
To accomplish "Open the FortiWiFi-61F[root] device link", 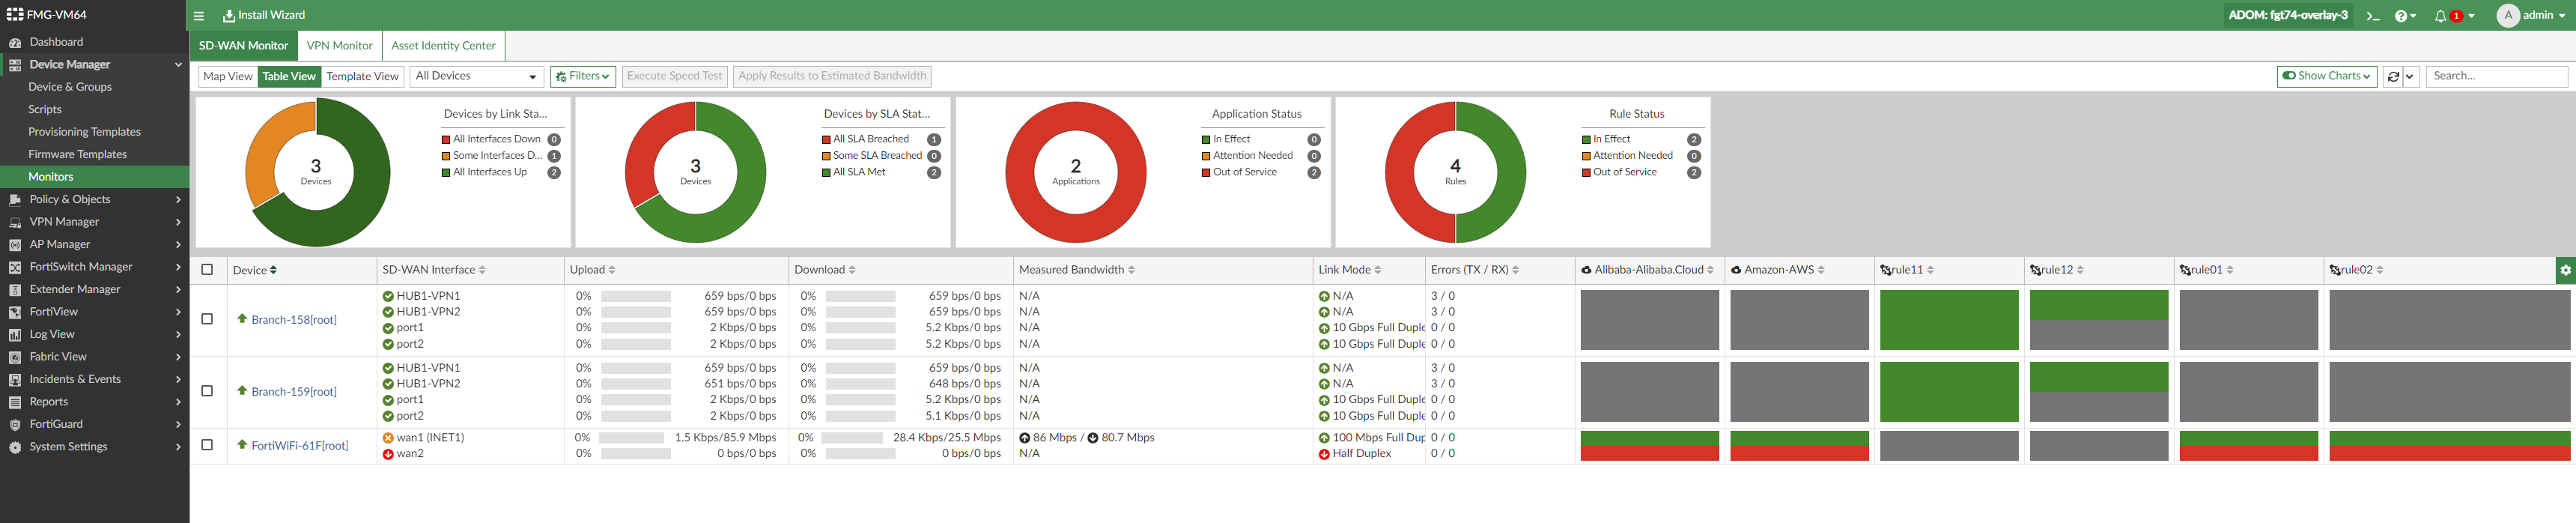I will (x=299, y=446).
